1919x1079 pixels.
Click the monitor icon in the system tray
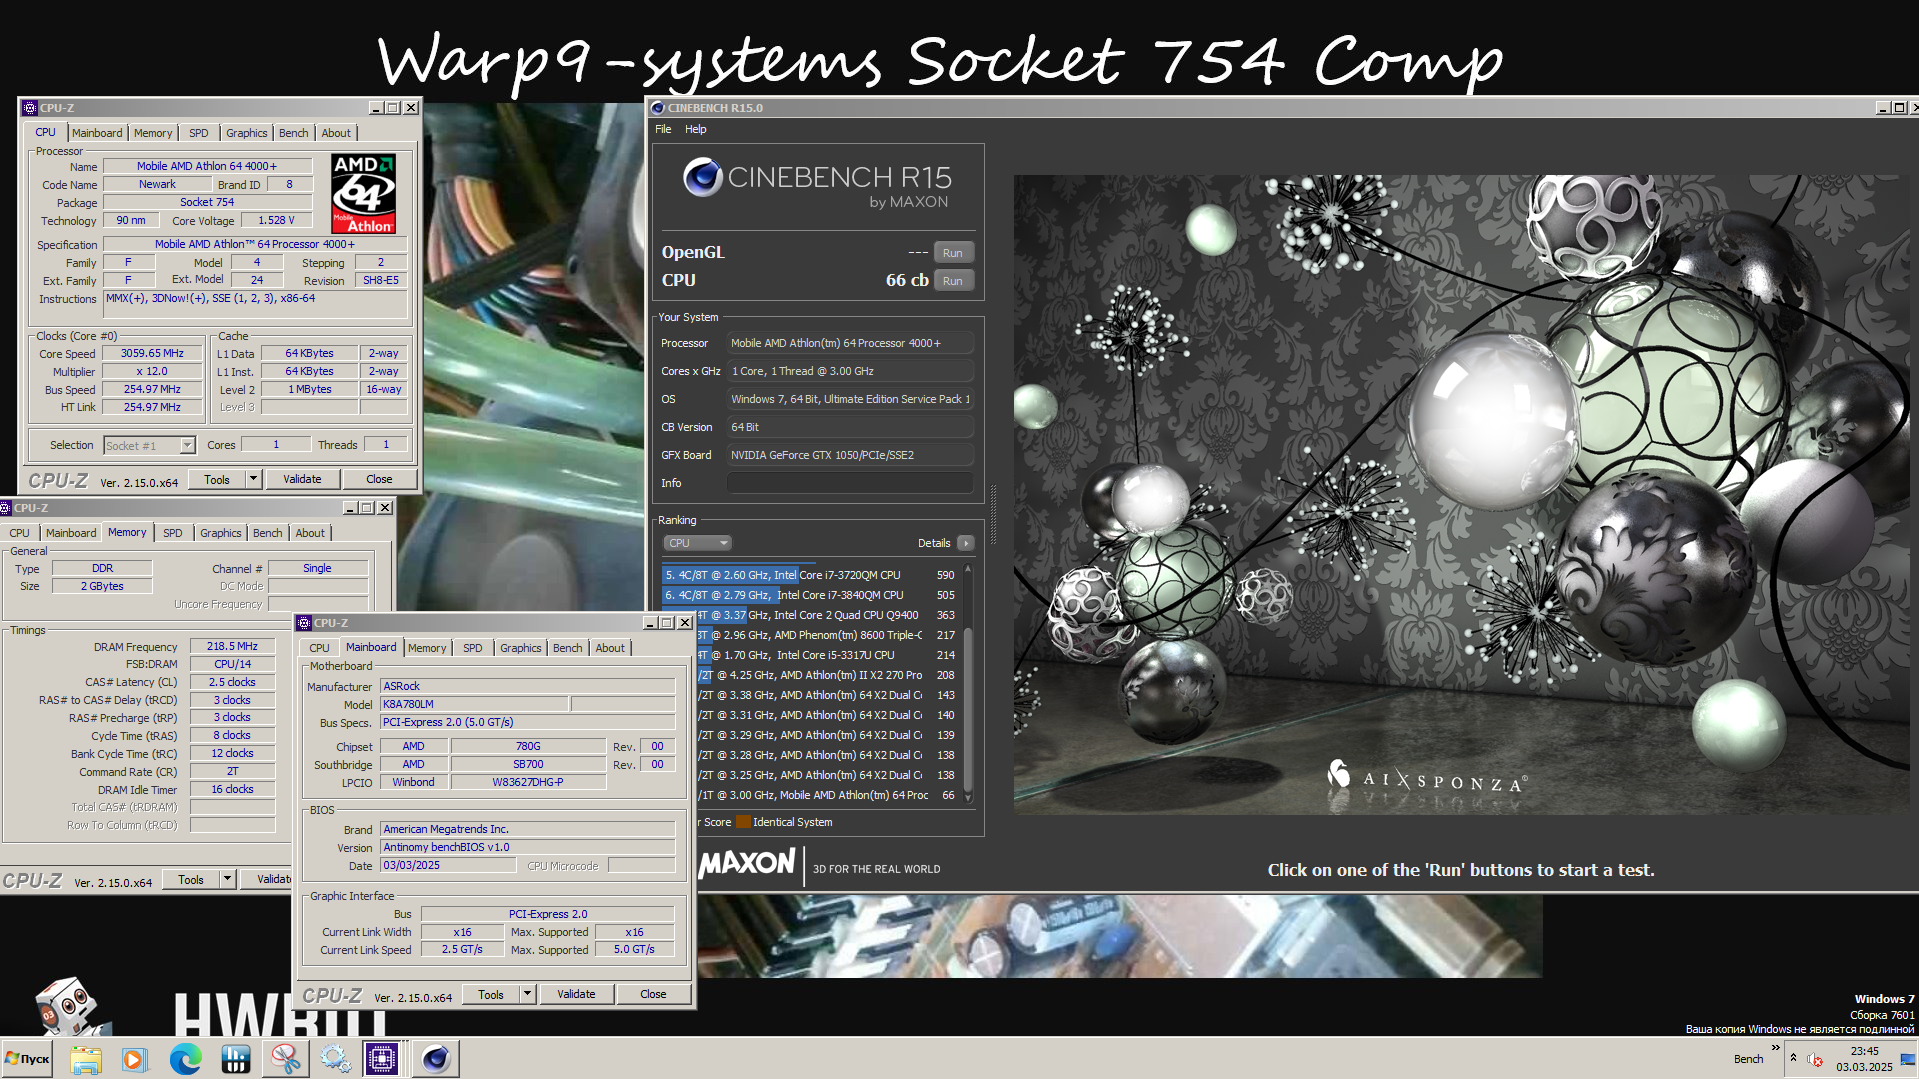(1907, 1059)
